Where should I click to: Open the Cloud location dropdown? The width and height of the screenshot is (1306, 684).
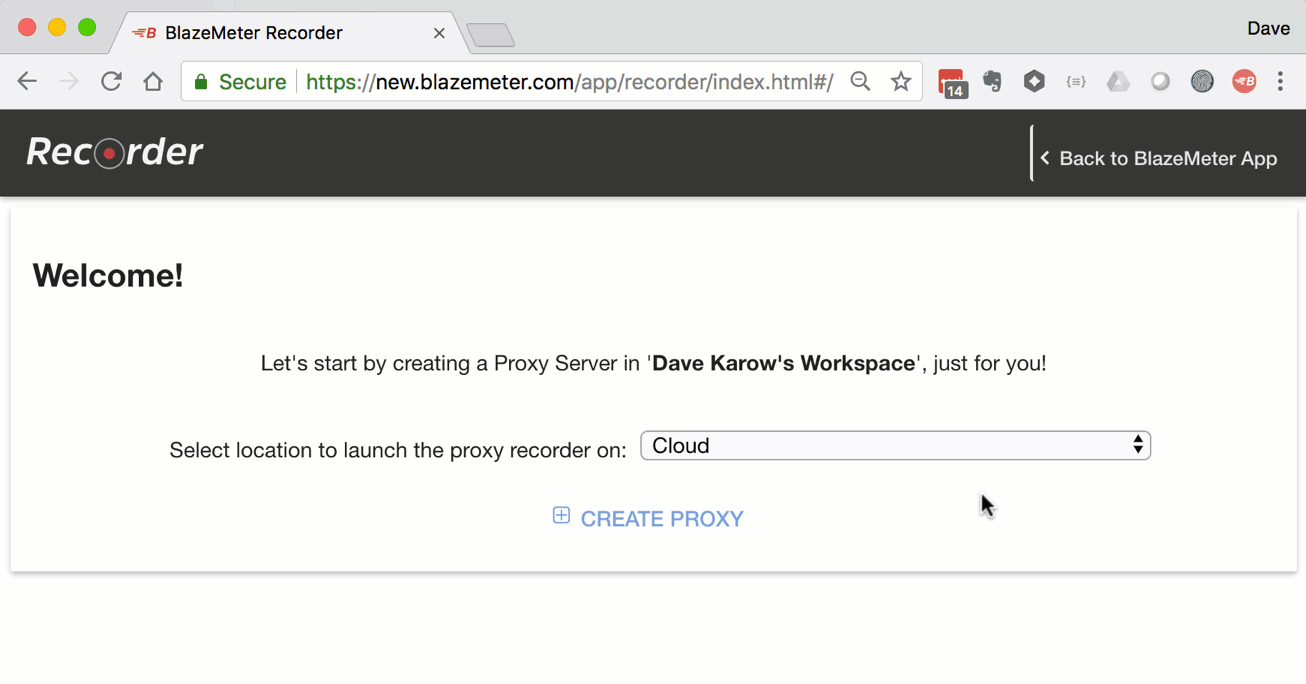click(x=895, y=446)
